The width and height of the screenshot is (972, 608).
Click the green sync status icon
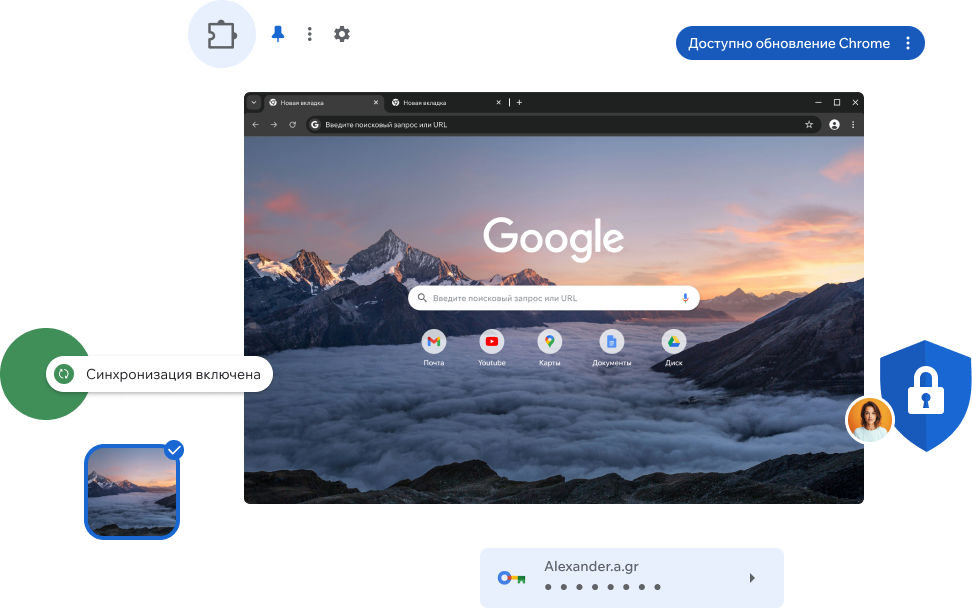(63, 374)
